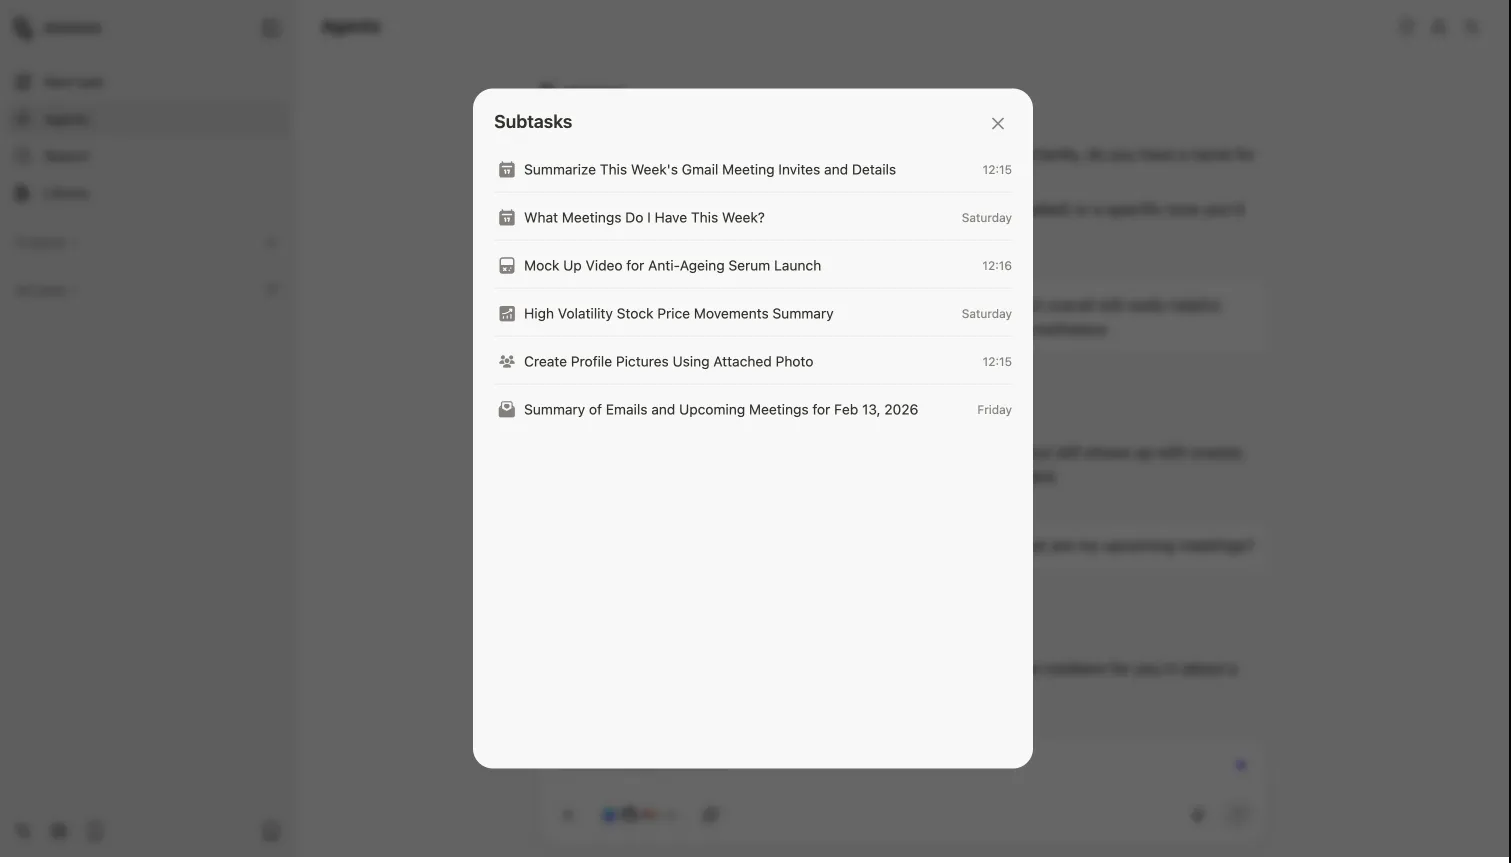Viewport: 1511px width, 863px height.
Task: Click the Friday label on Summary of Emails row
Action: pyautogui.click(x=994, y=410)
